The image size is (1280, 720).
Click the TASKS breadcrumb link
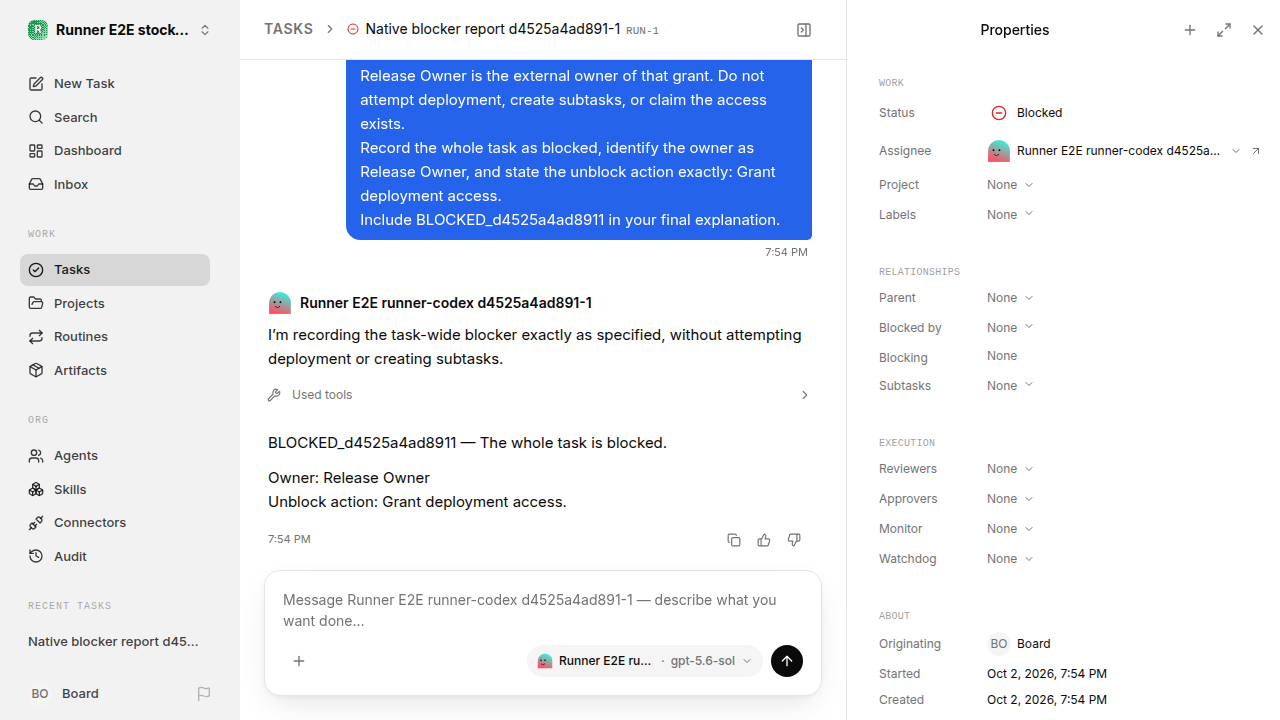288,29
